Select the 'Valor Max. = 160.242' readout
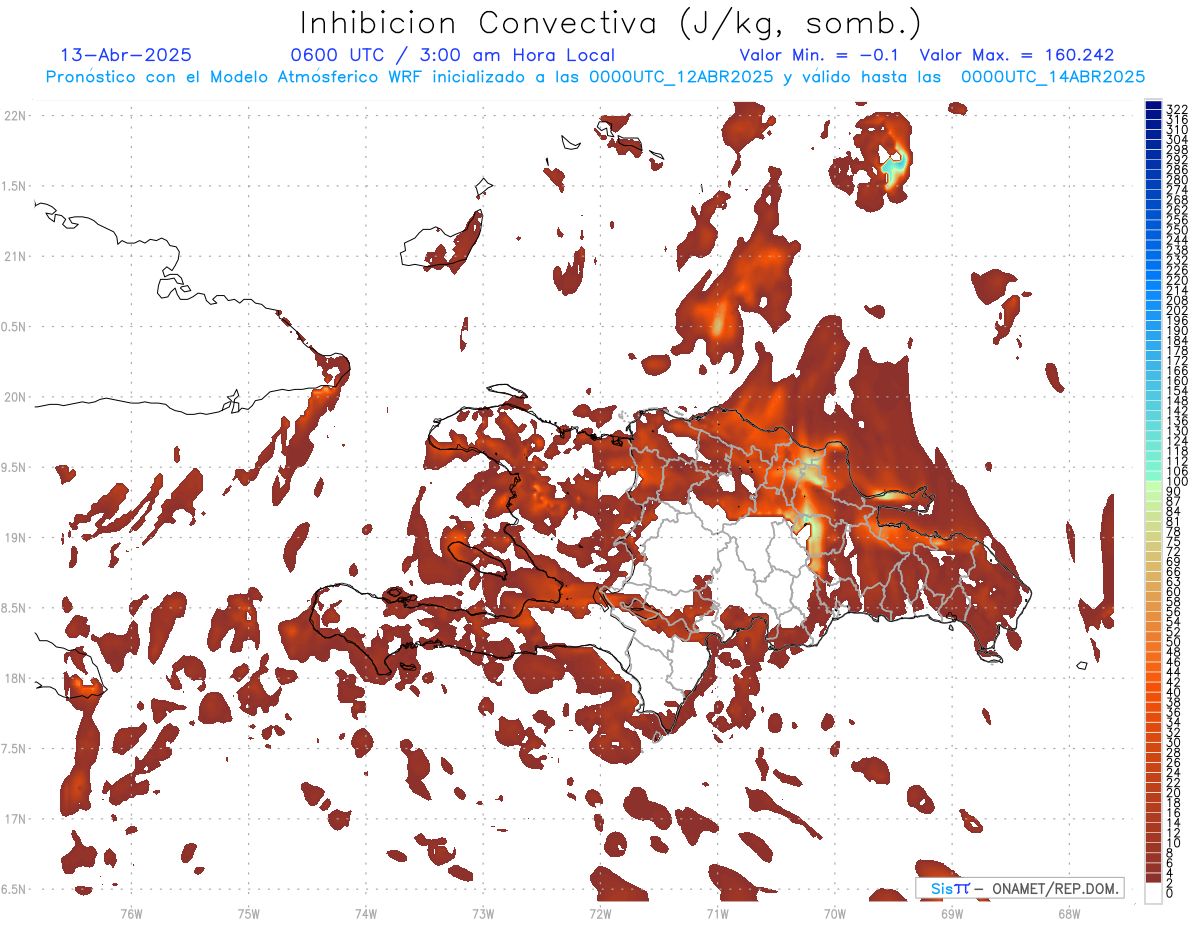This screenshot has height=927, width=1200. click(x=1017, y=55)
